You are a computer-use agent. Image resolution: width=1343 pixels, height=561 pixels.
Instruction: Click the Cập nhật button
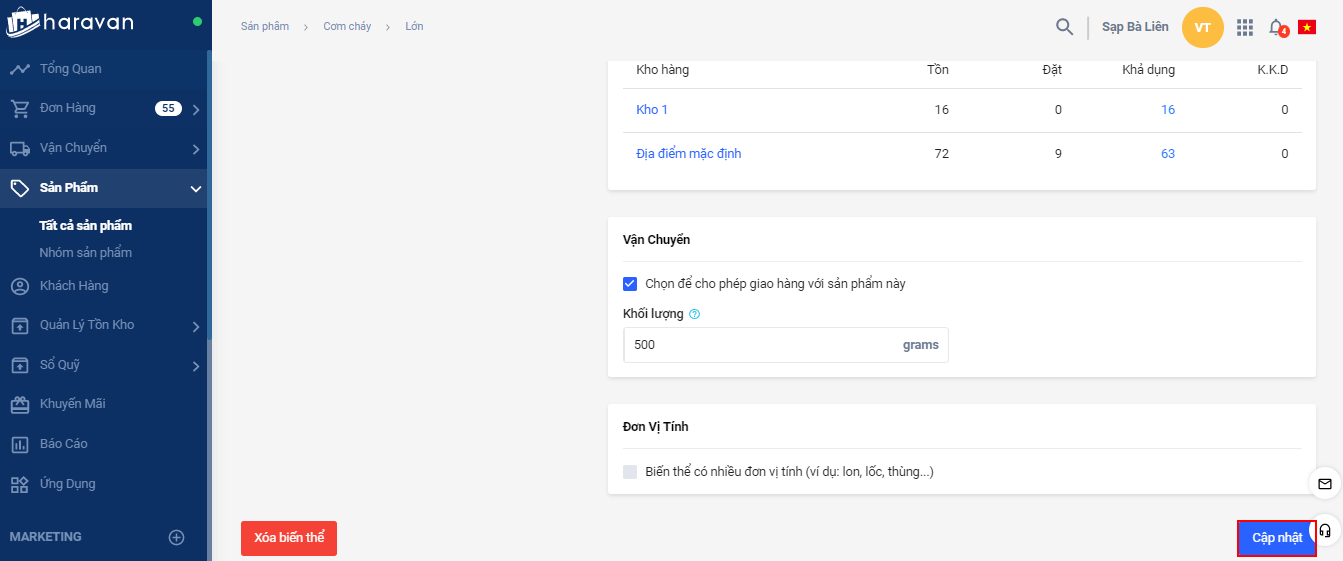[1277, 538]
